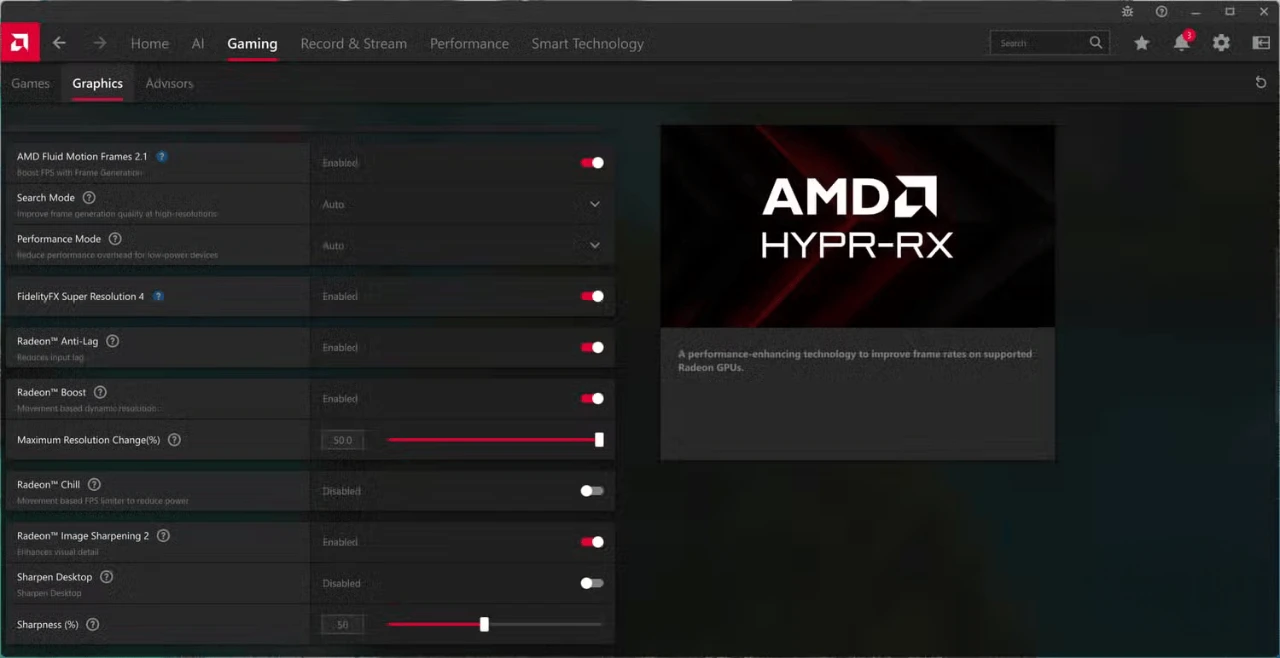The width and height of the screenshot is (1280, 658).
Task: Click the FidelityFX Super Resolution 4 help badge
Action: point(158,296)
